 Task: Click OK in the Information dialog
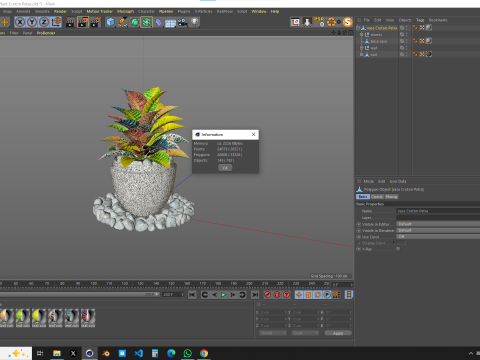[225, 168]
